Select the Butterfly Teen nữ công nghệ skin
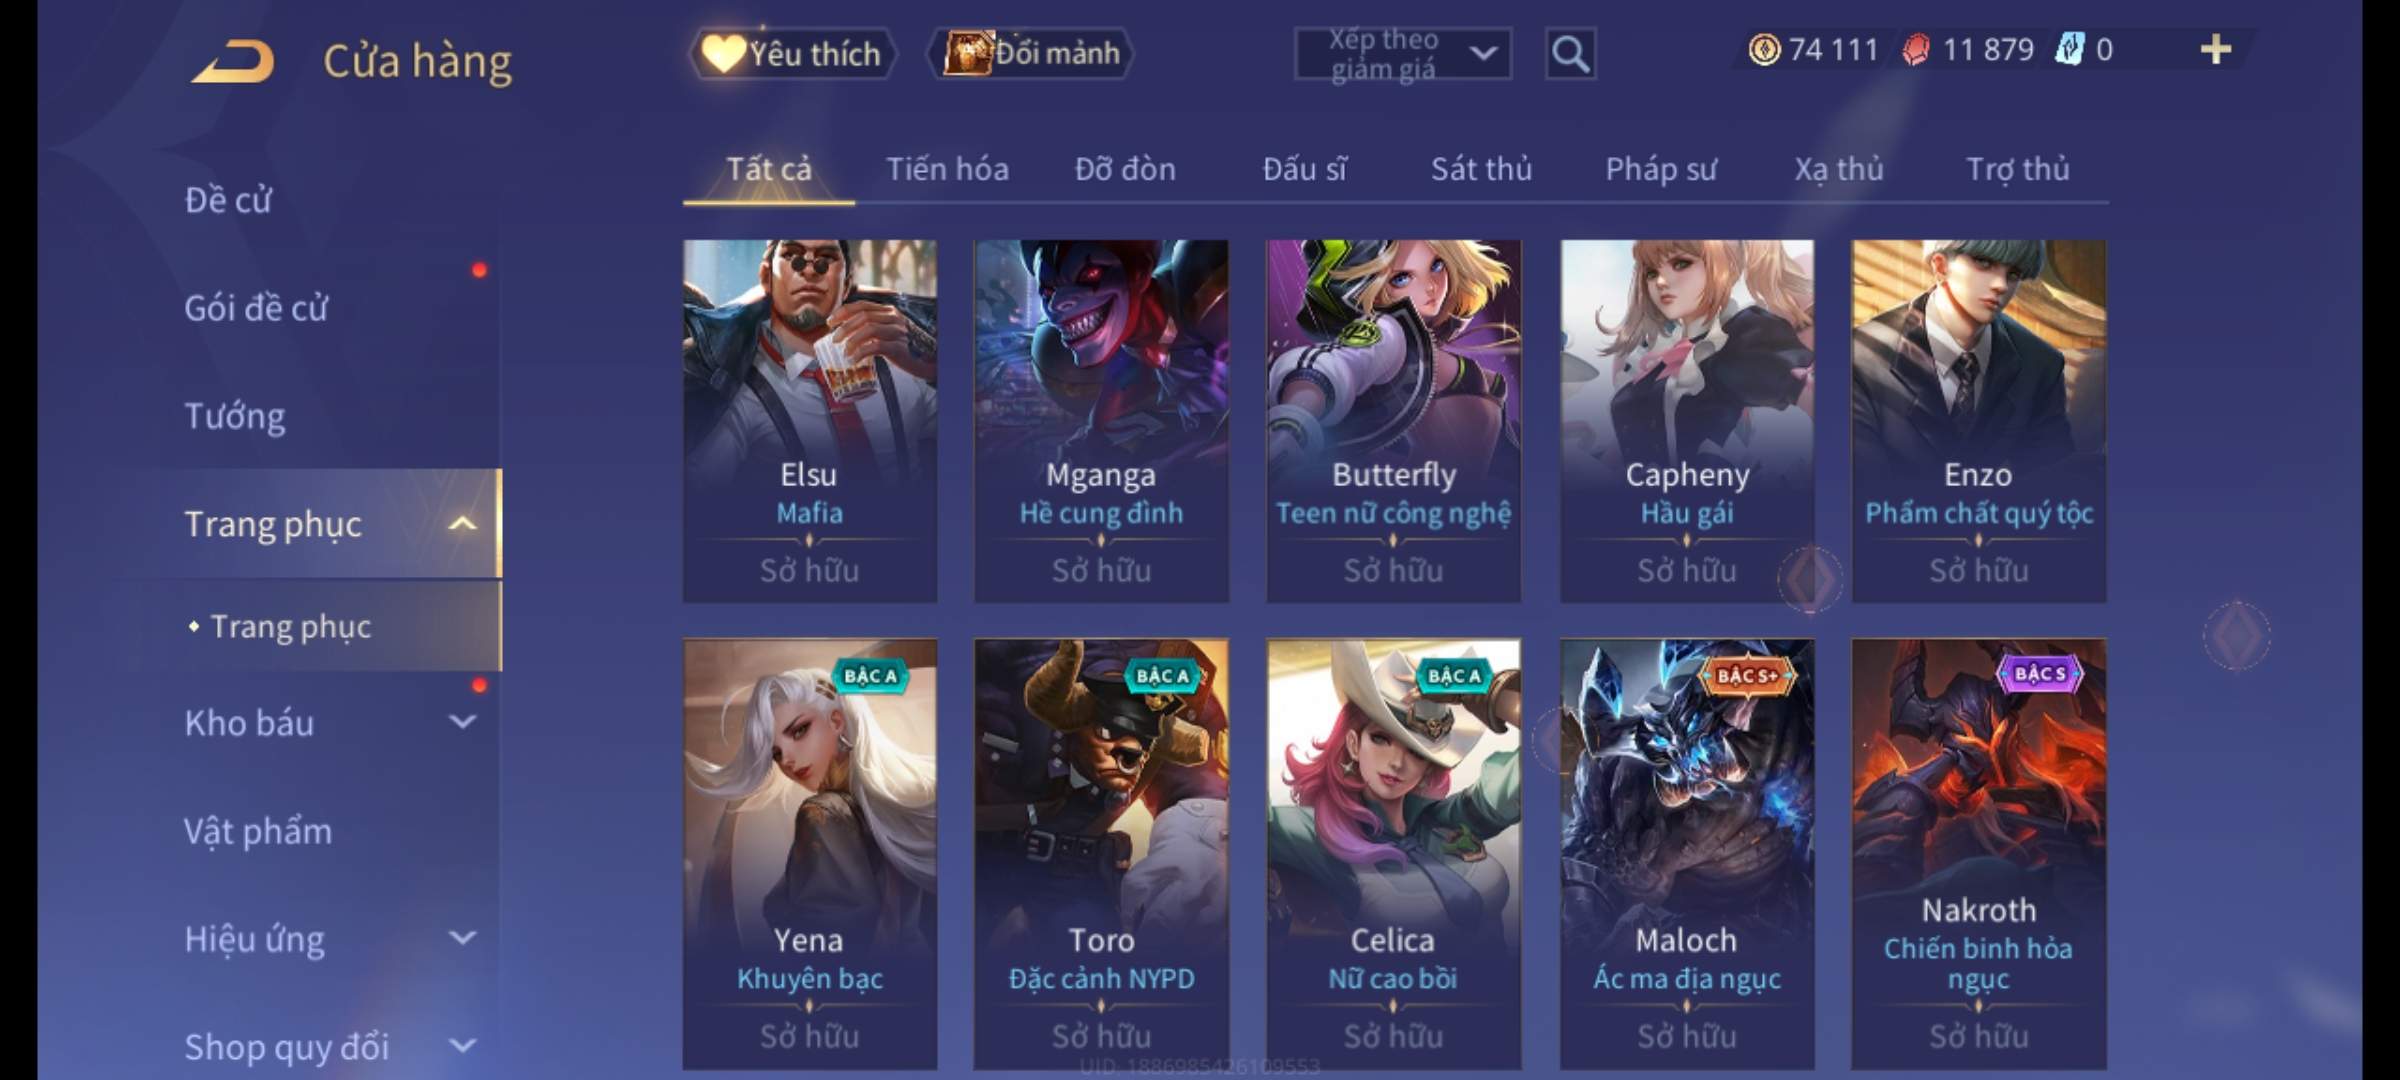Image resolution: width=2400 pixels, height=1080 pixels. pos(1394,421)
